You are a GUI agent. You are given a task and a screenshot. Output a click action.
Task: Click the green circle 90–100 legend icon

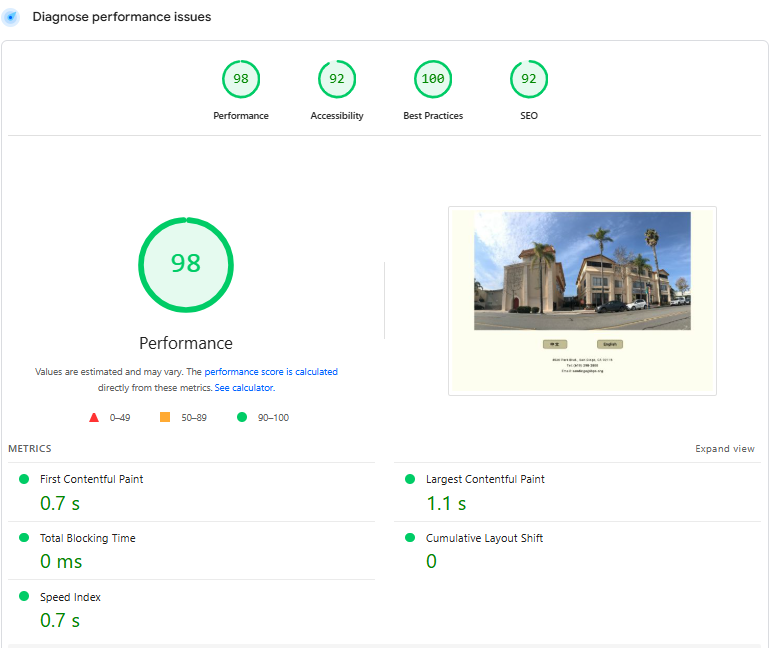click(x=242, y=417)
